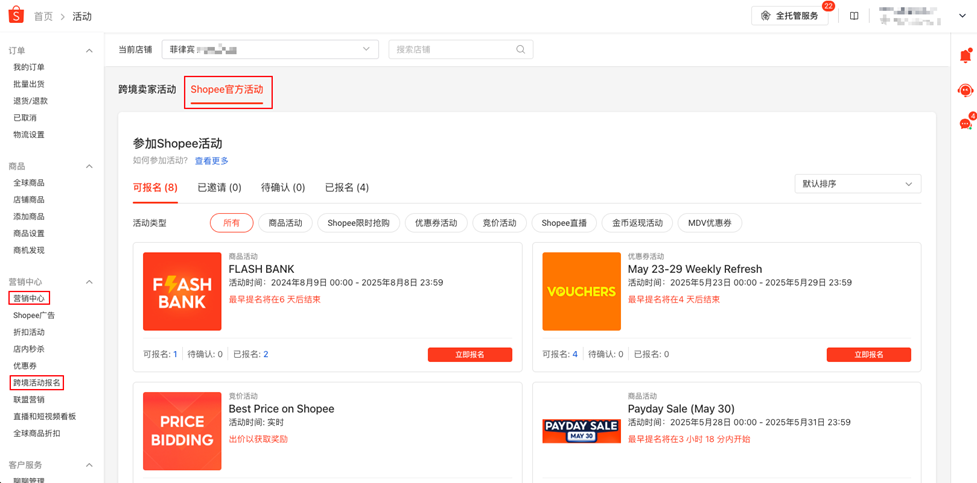Screen dimensions: 977x483
Task: Click FLASH BANK 已报名 count 2
Action: [266, 355]
